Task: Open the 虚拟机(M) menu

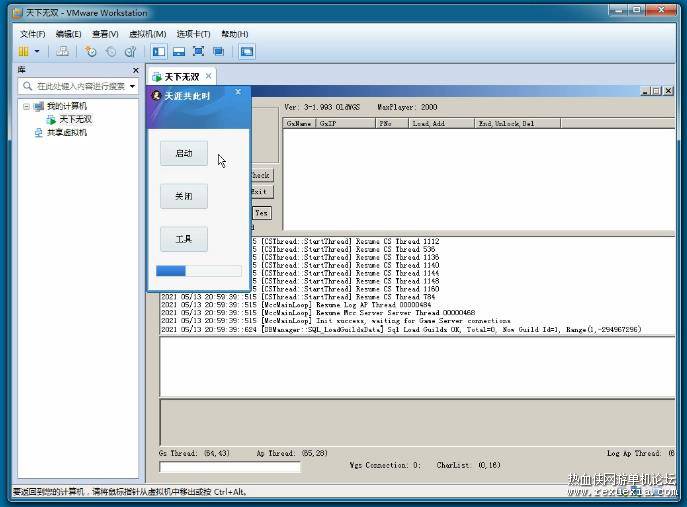Action: point(148,34)
